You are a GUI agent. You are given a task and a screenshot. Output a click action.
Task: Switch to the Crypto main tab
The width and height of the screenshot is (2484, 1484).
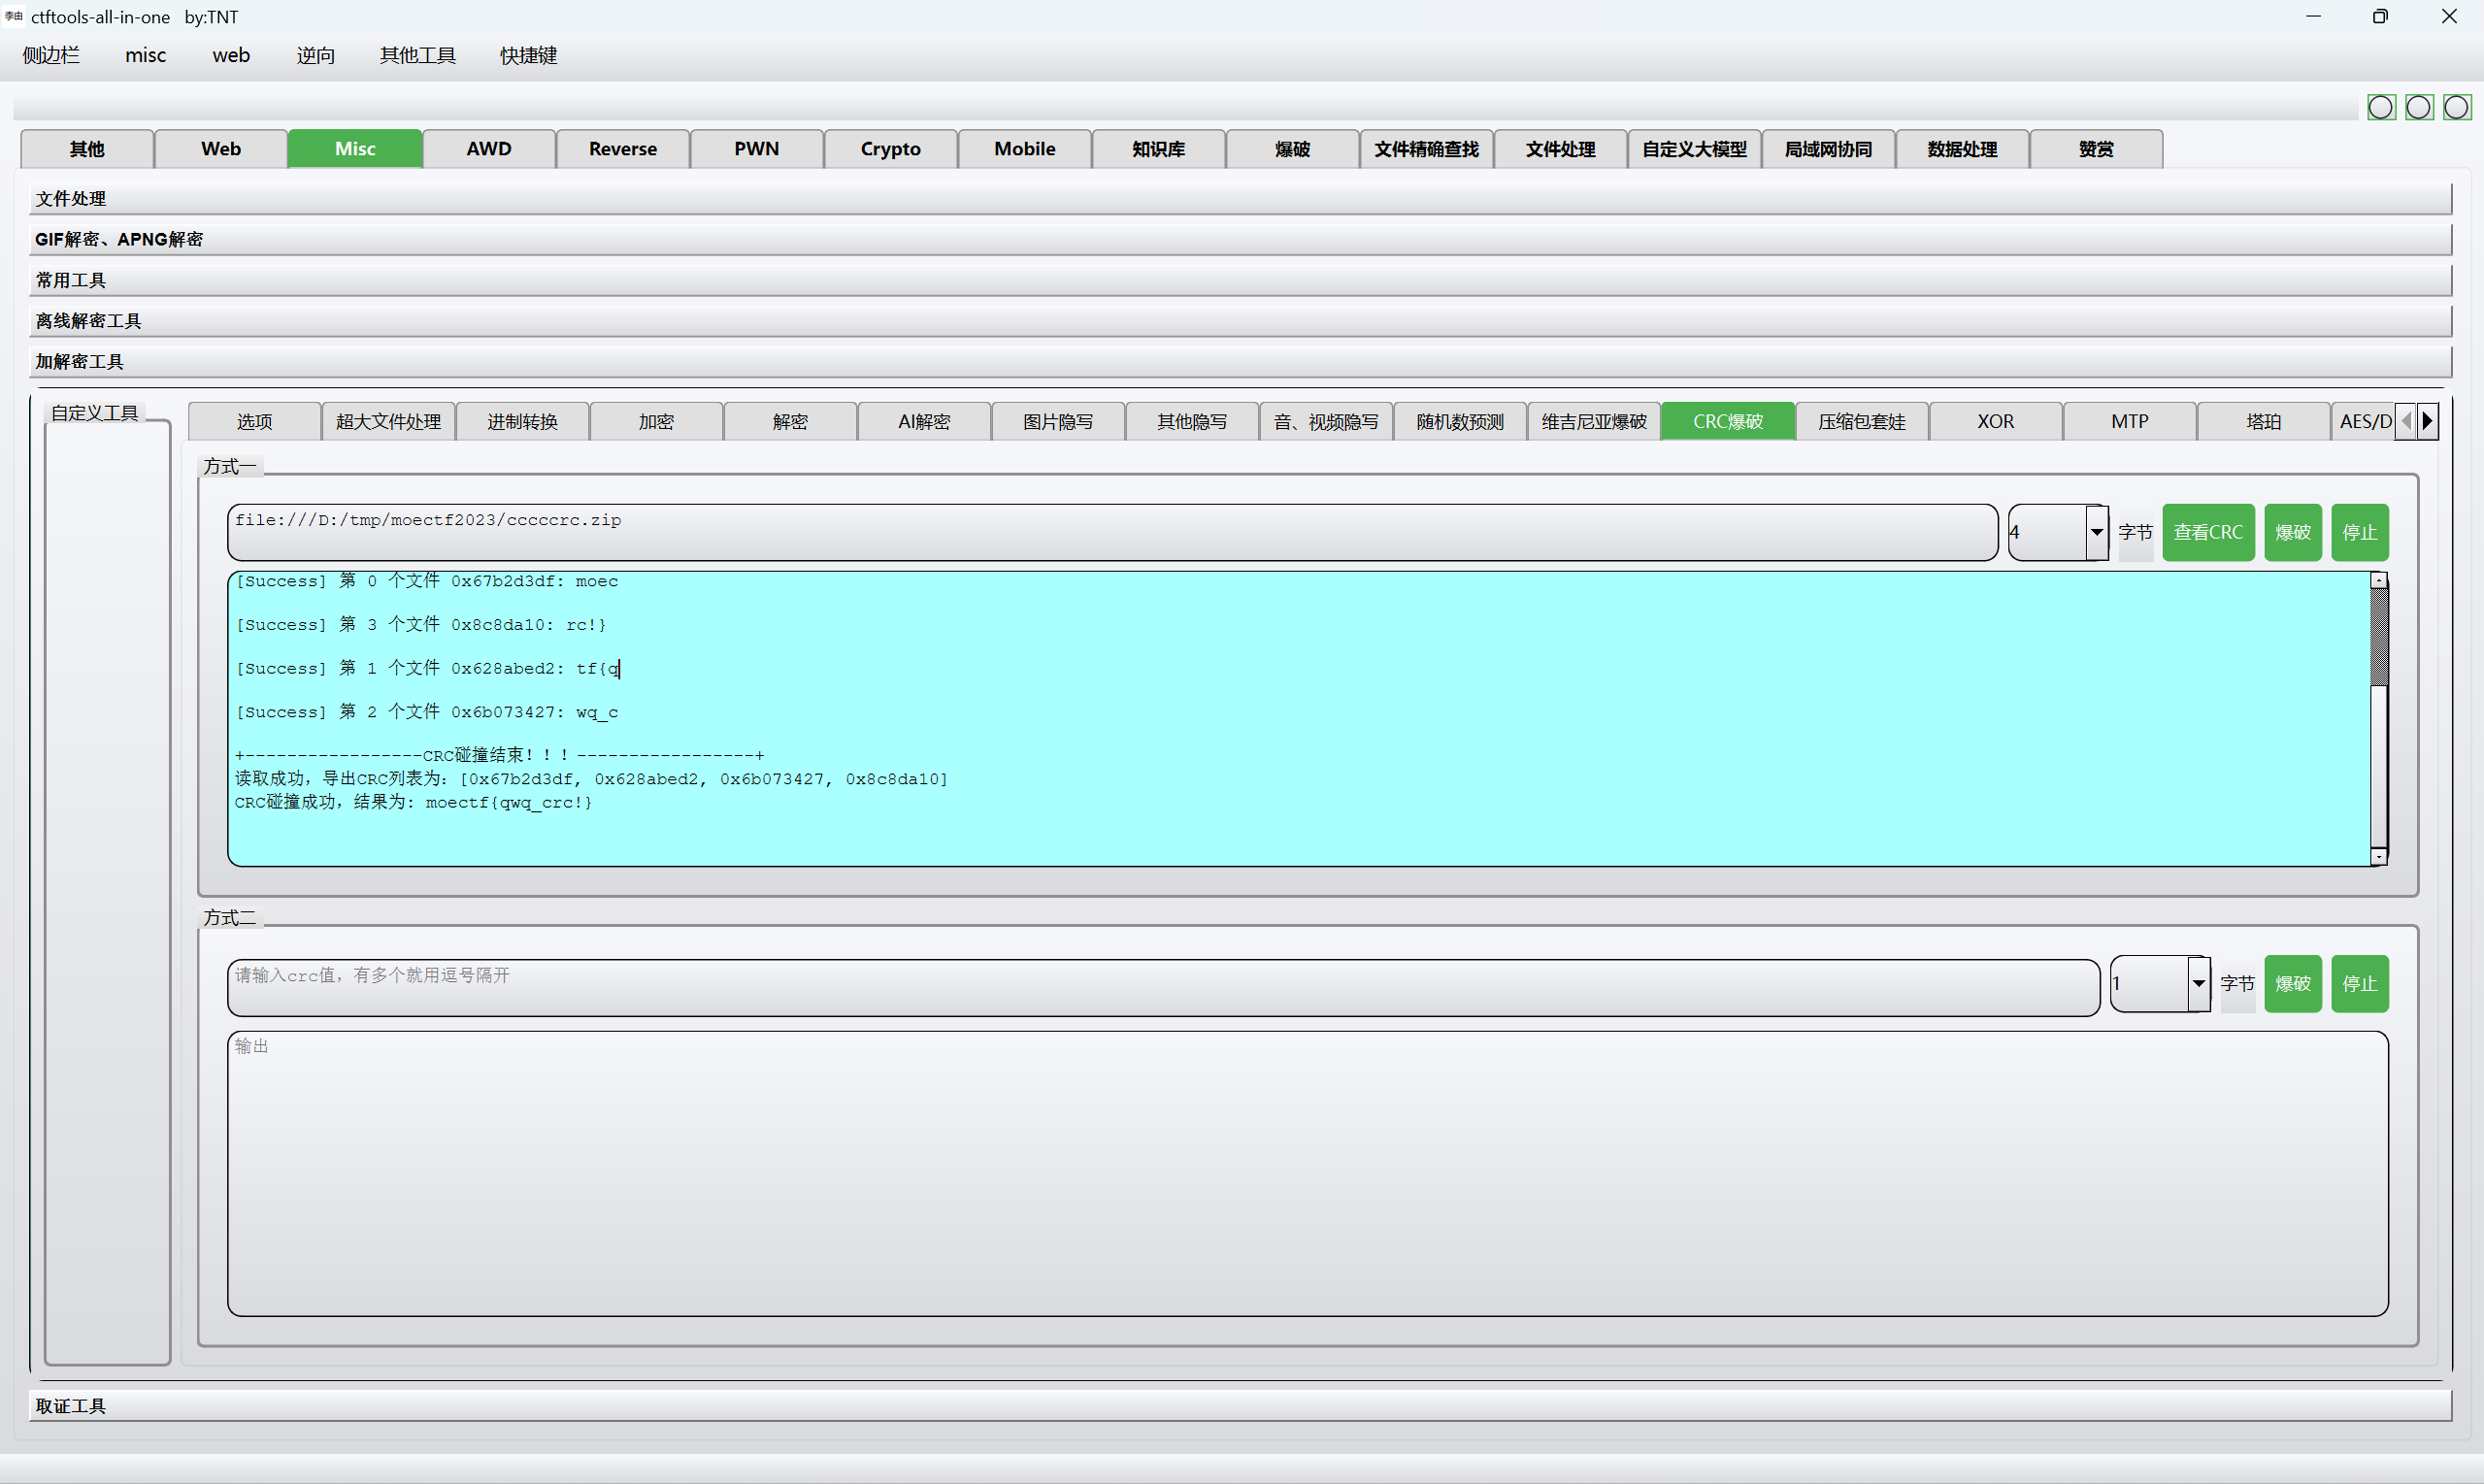pyautogui.click(x=891, y=149)
